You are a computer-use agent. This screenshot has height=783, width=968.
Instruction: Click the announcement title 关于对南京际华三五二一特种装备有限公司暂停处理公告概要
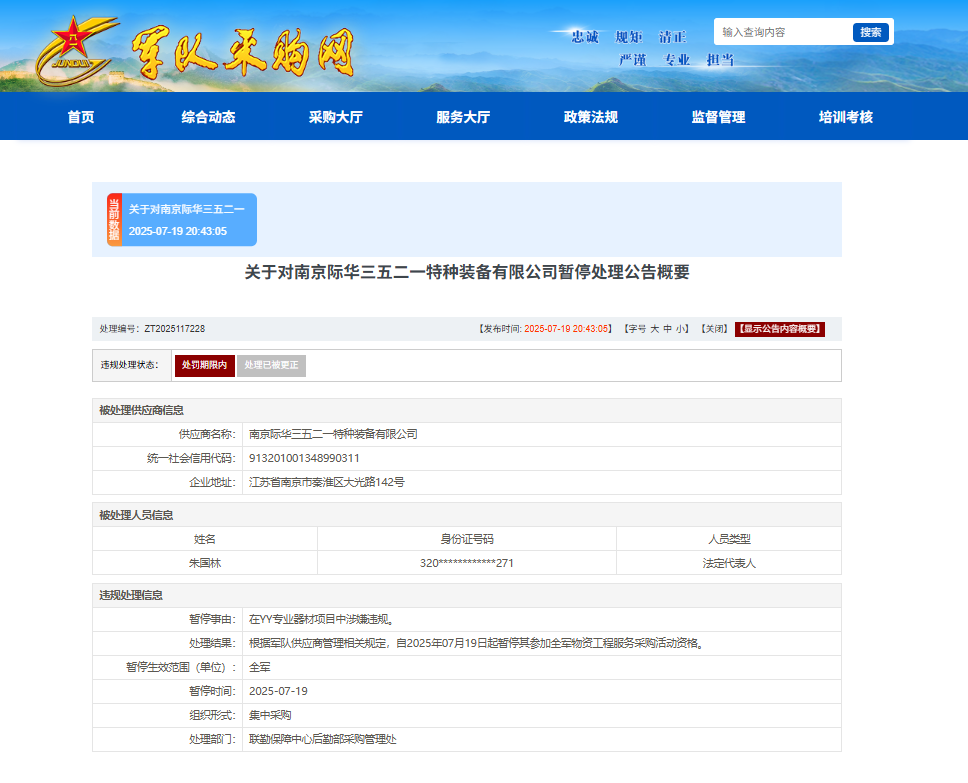tap(467, 272)
